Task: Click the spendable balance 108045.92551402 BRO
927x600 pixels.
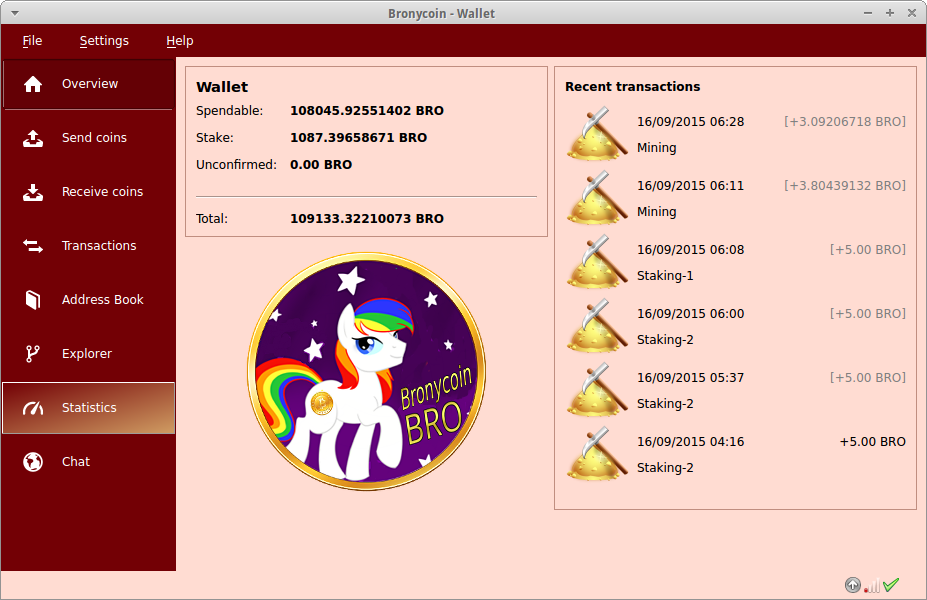Action: (x=367, y=111)
